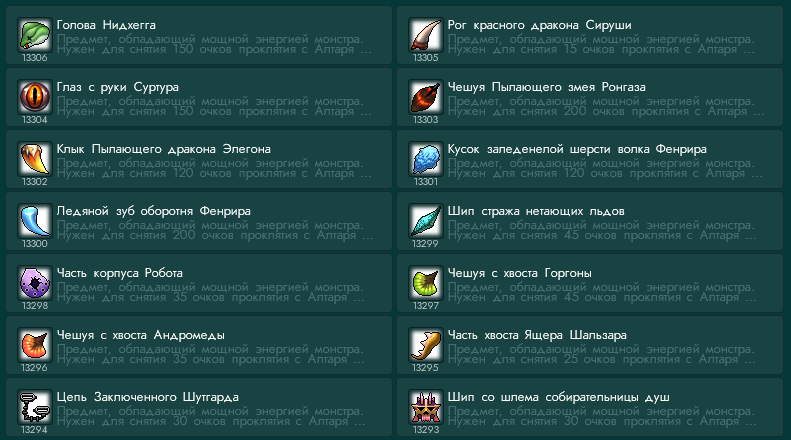Select the blue Ледяной зуб оборотня Фенрира icon
This screenshot has height=440, width=791.
pyautogui.click(x=35, y=221)
